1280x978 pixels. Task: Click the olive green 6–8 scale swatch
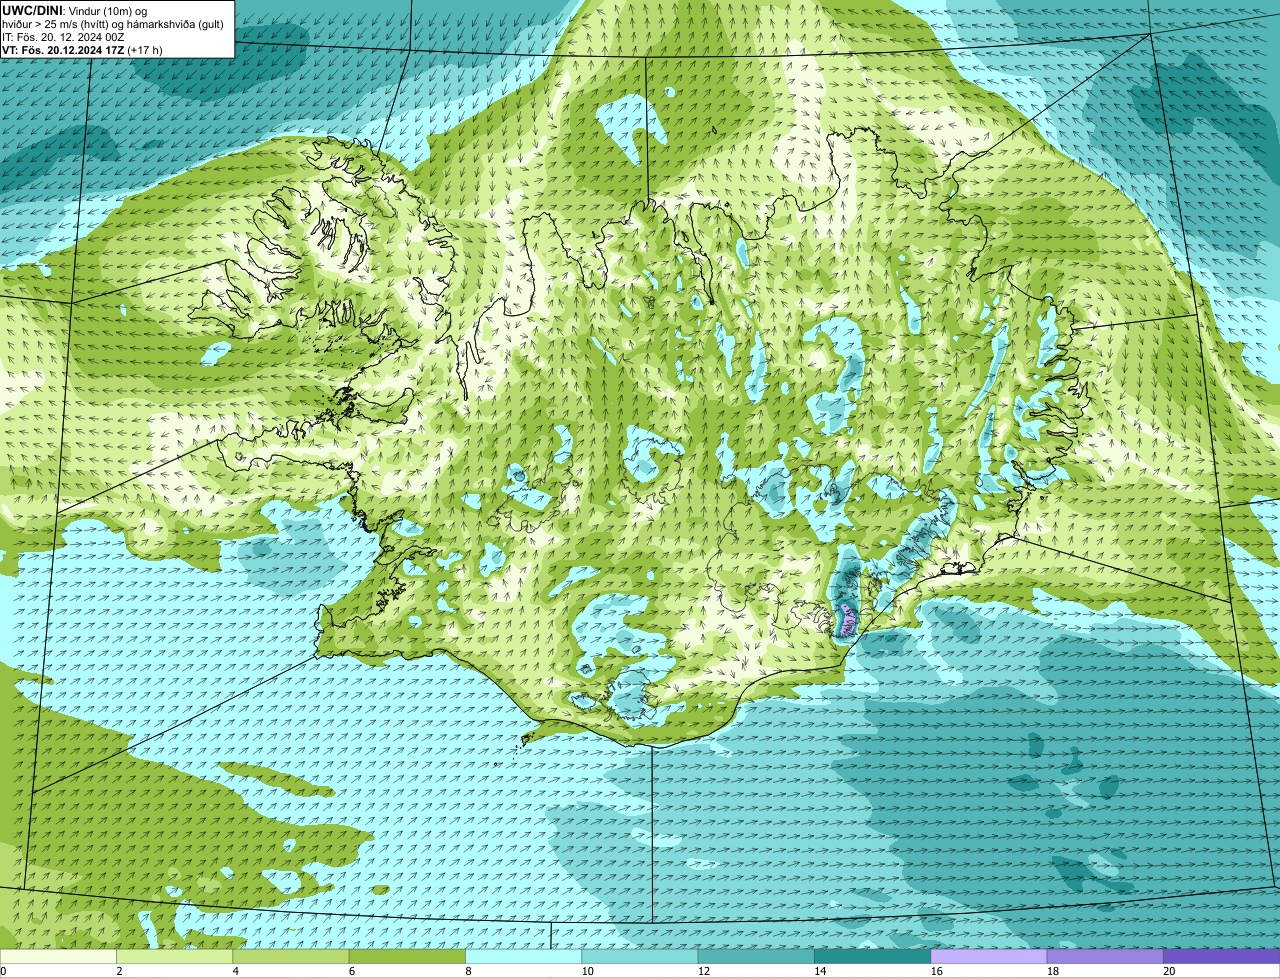(x=407, y=956)
